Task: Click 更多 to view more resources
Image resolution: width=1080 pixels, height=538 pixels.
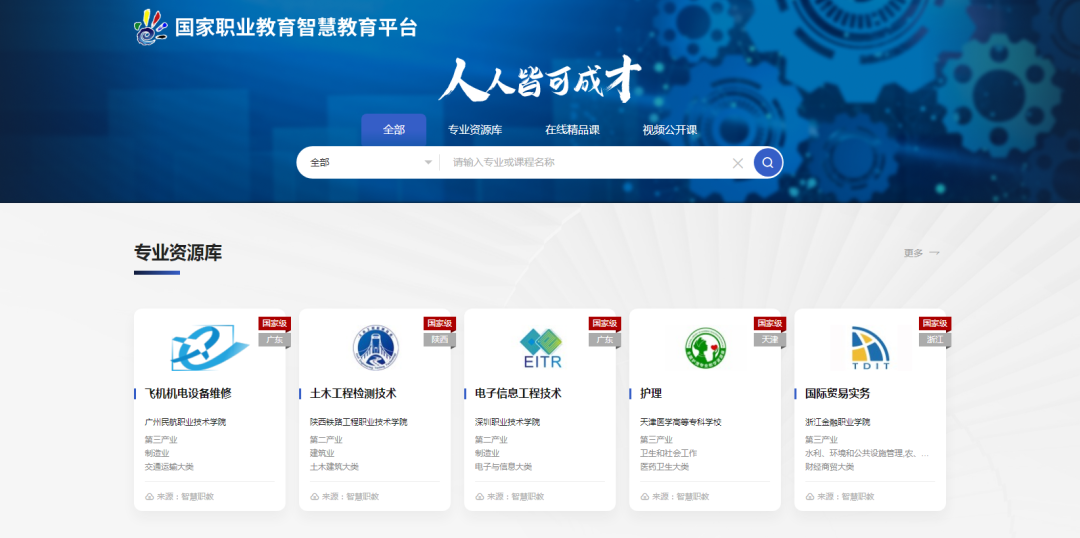Action: pyautogui.click(x=920, y=253)
